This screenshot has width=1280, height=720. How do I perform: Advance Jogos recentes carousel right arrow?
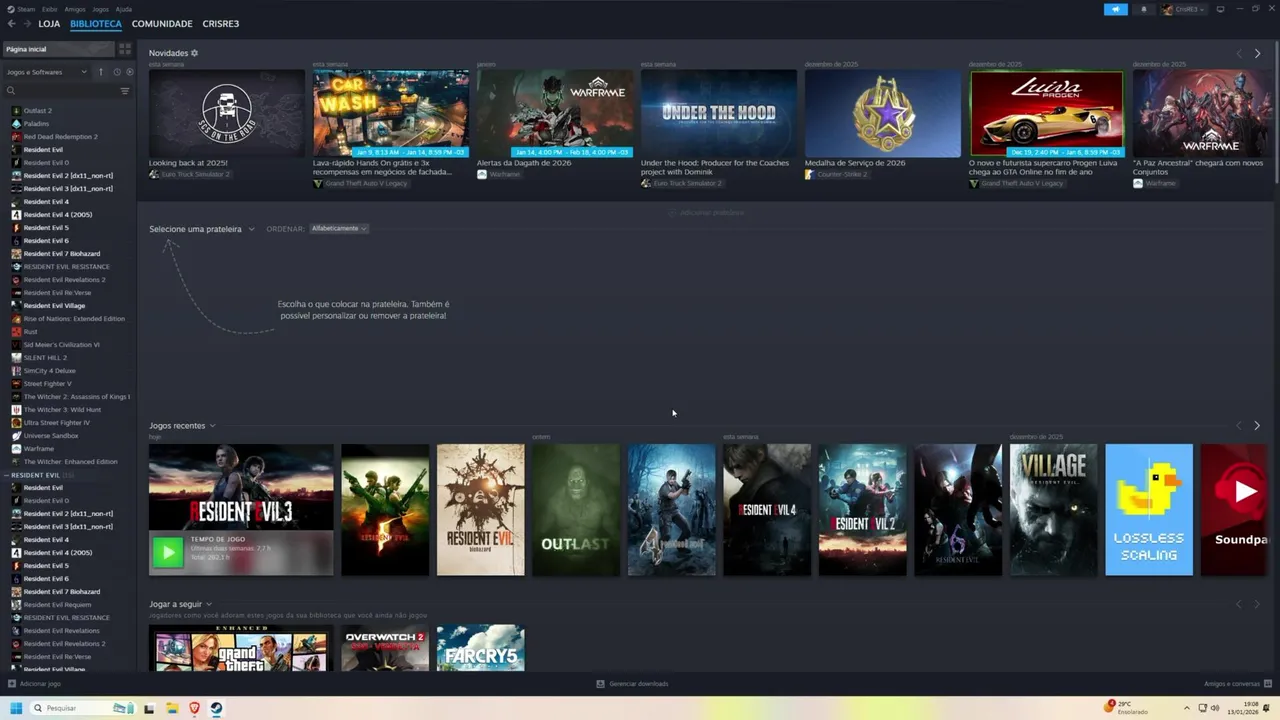(1257, 425)
